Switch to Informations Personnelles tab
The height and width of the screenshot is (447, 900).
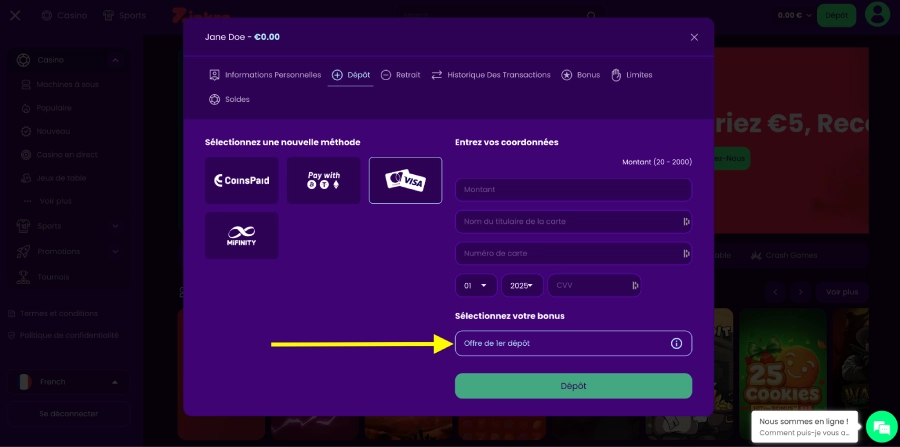pos(265,75)
